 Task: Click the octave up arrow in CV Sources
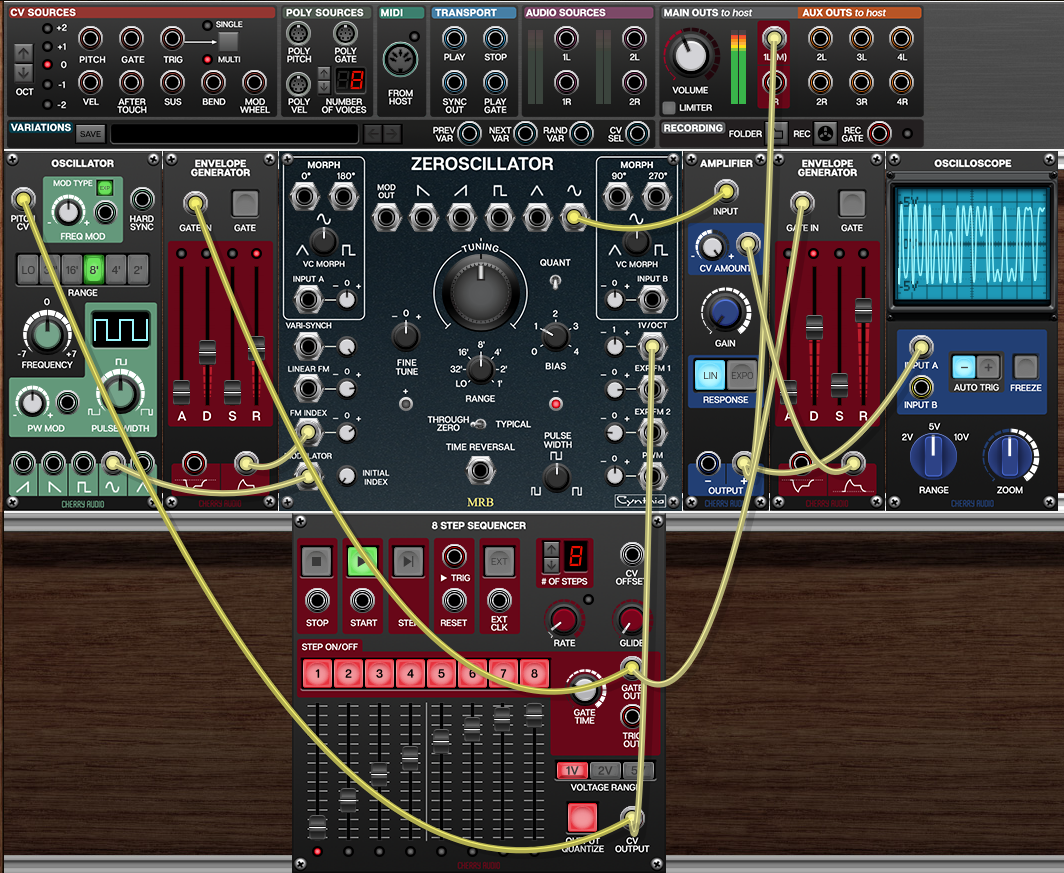[24, 53]
